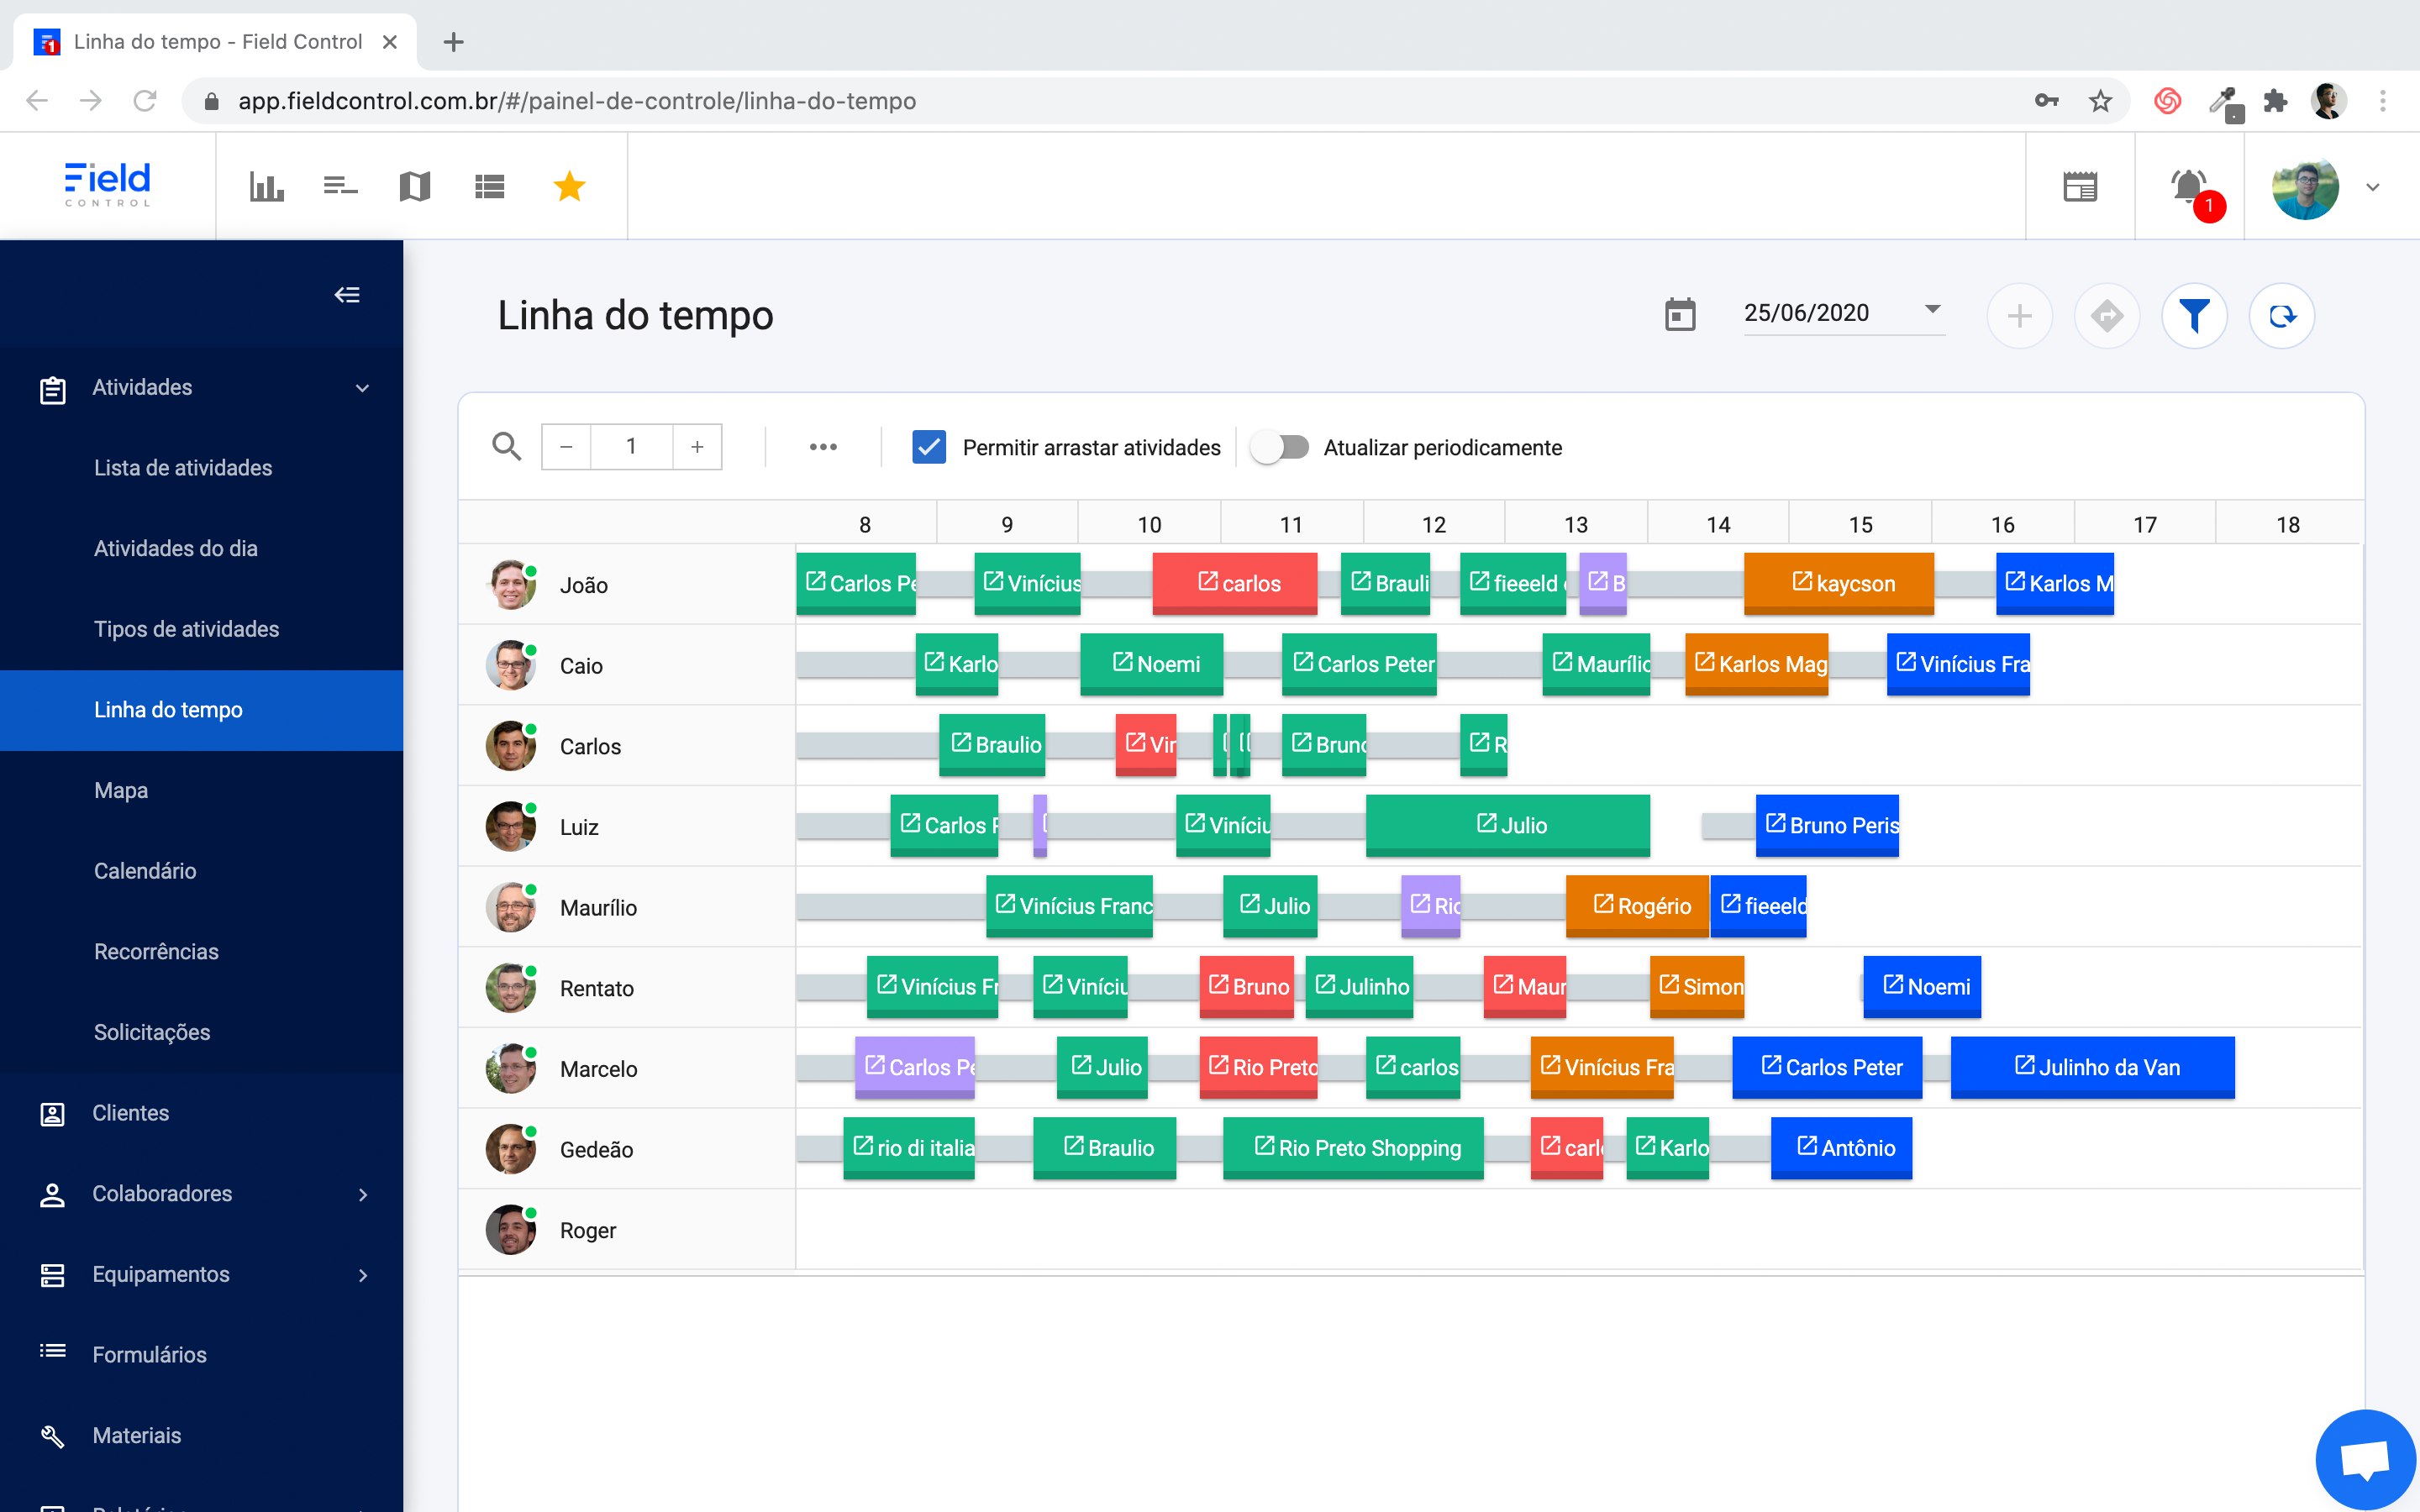2420x1512 pixels.
Task: Click the refresh timeline button
Action: point(2282,316)
